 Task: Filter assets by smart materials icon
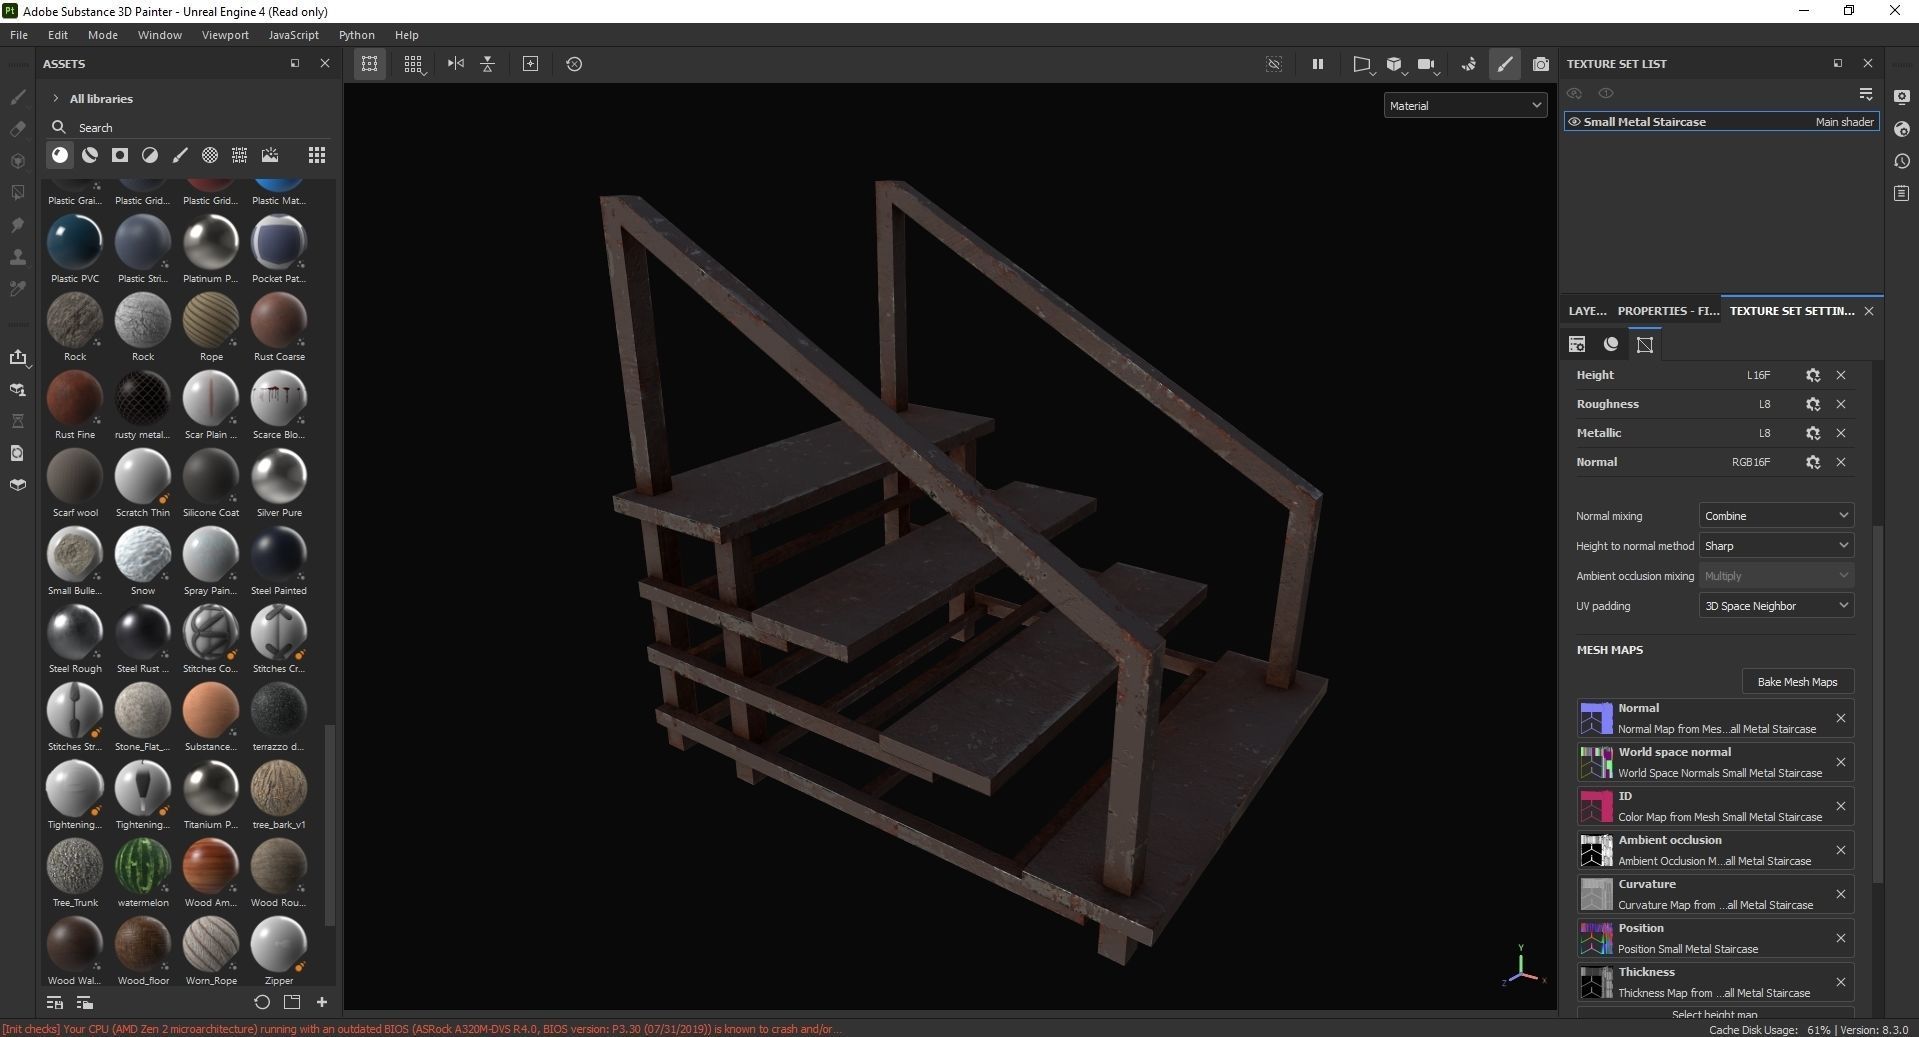pos(90,155)
